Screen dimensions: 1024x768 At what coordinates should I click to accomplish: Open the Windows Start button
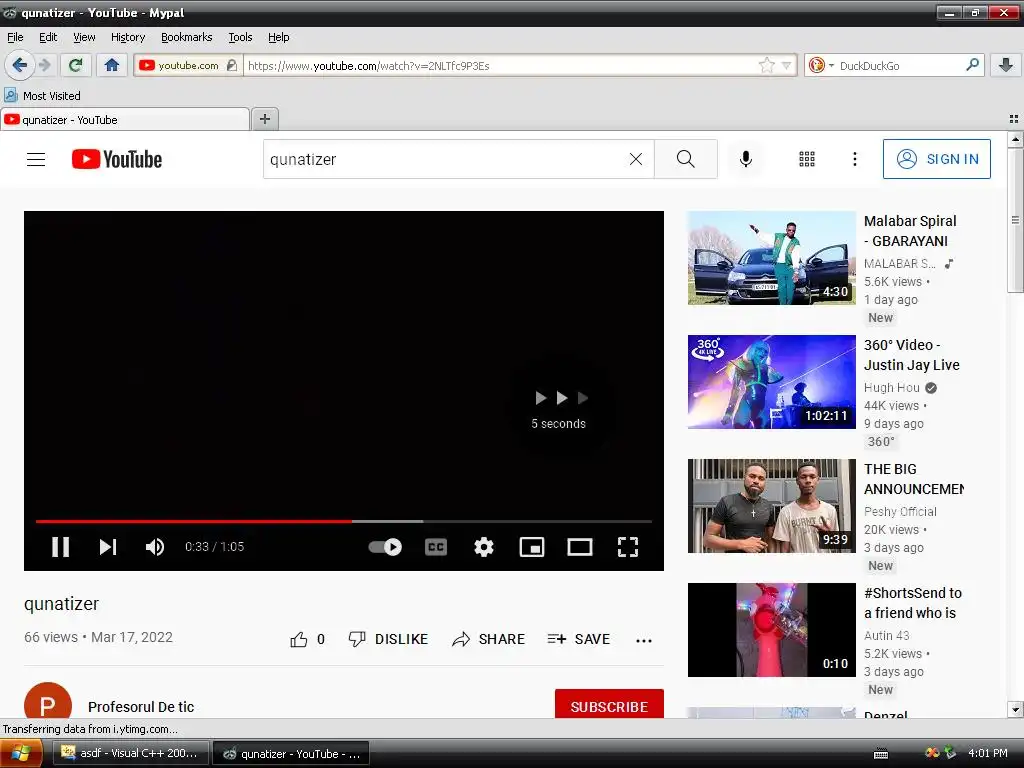click(21, 753)
